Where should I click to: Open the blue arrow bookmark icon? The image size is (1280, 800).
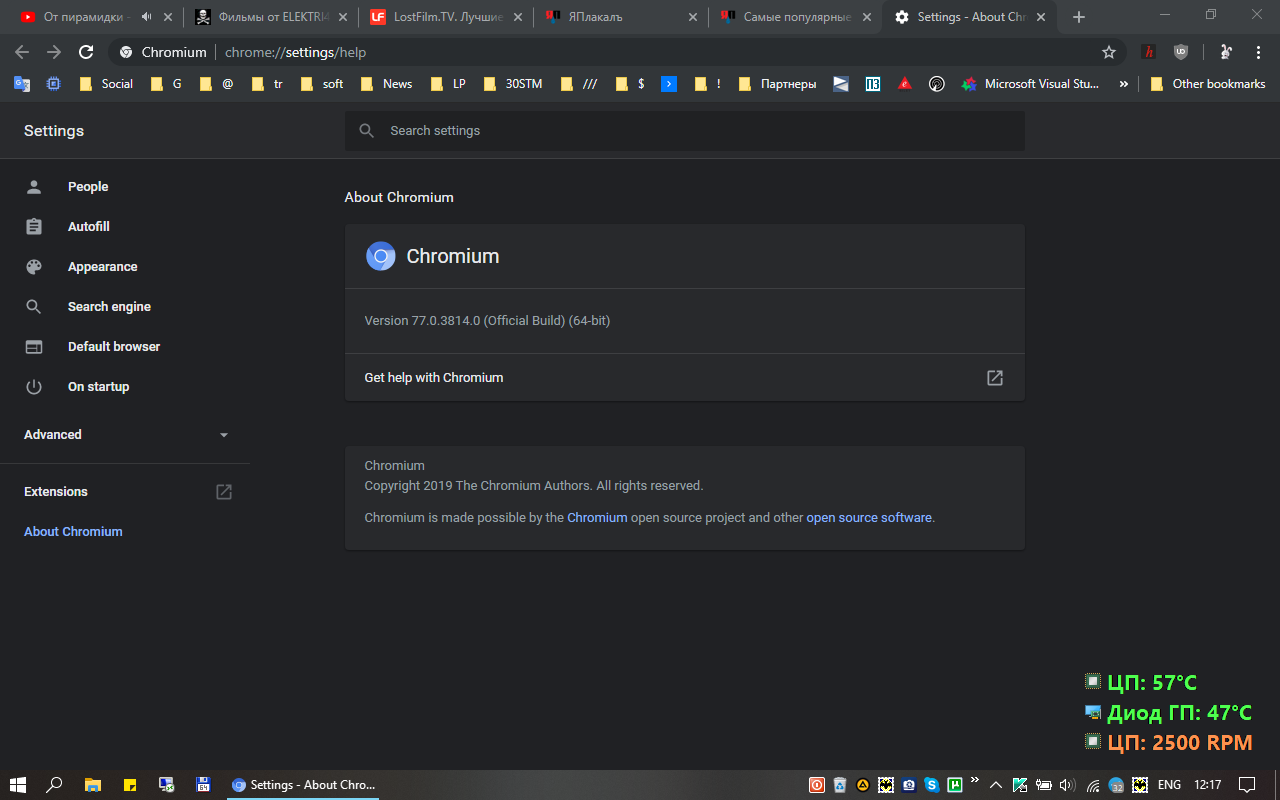pos(669,84)
